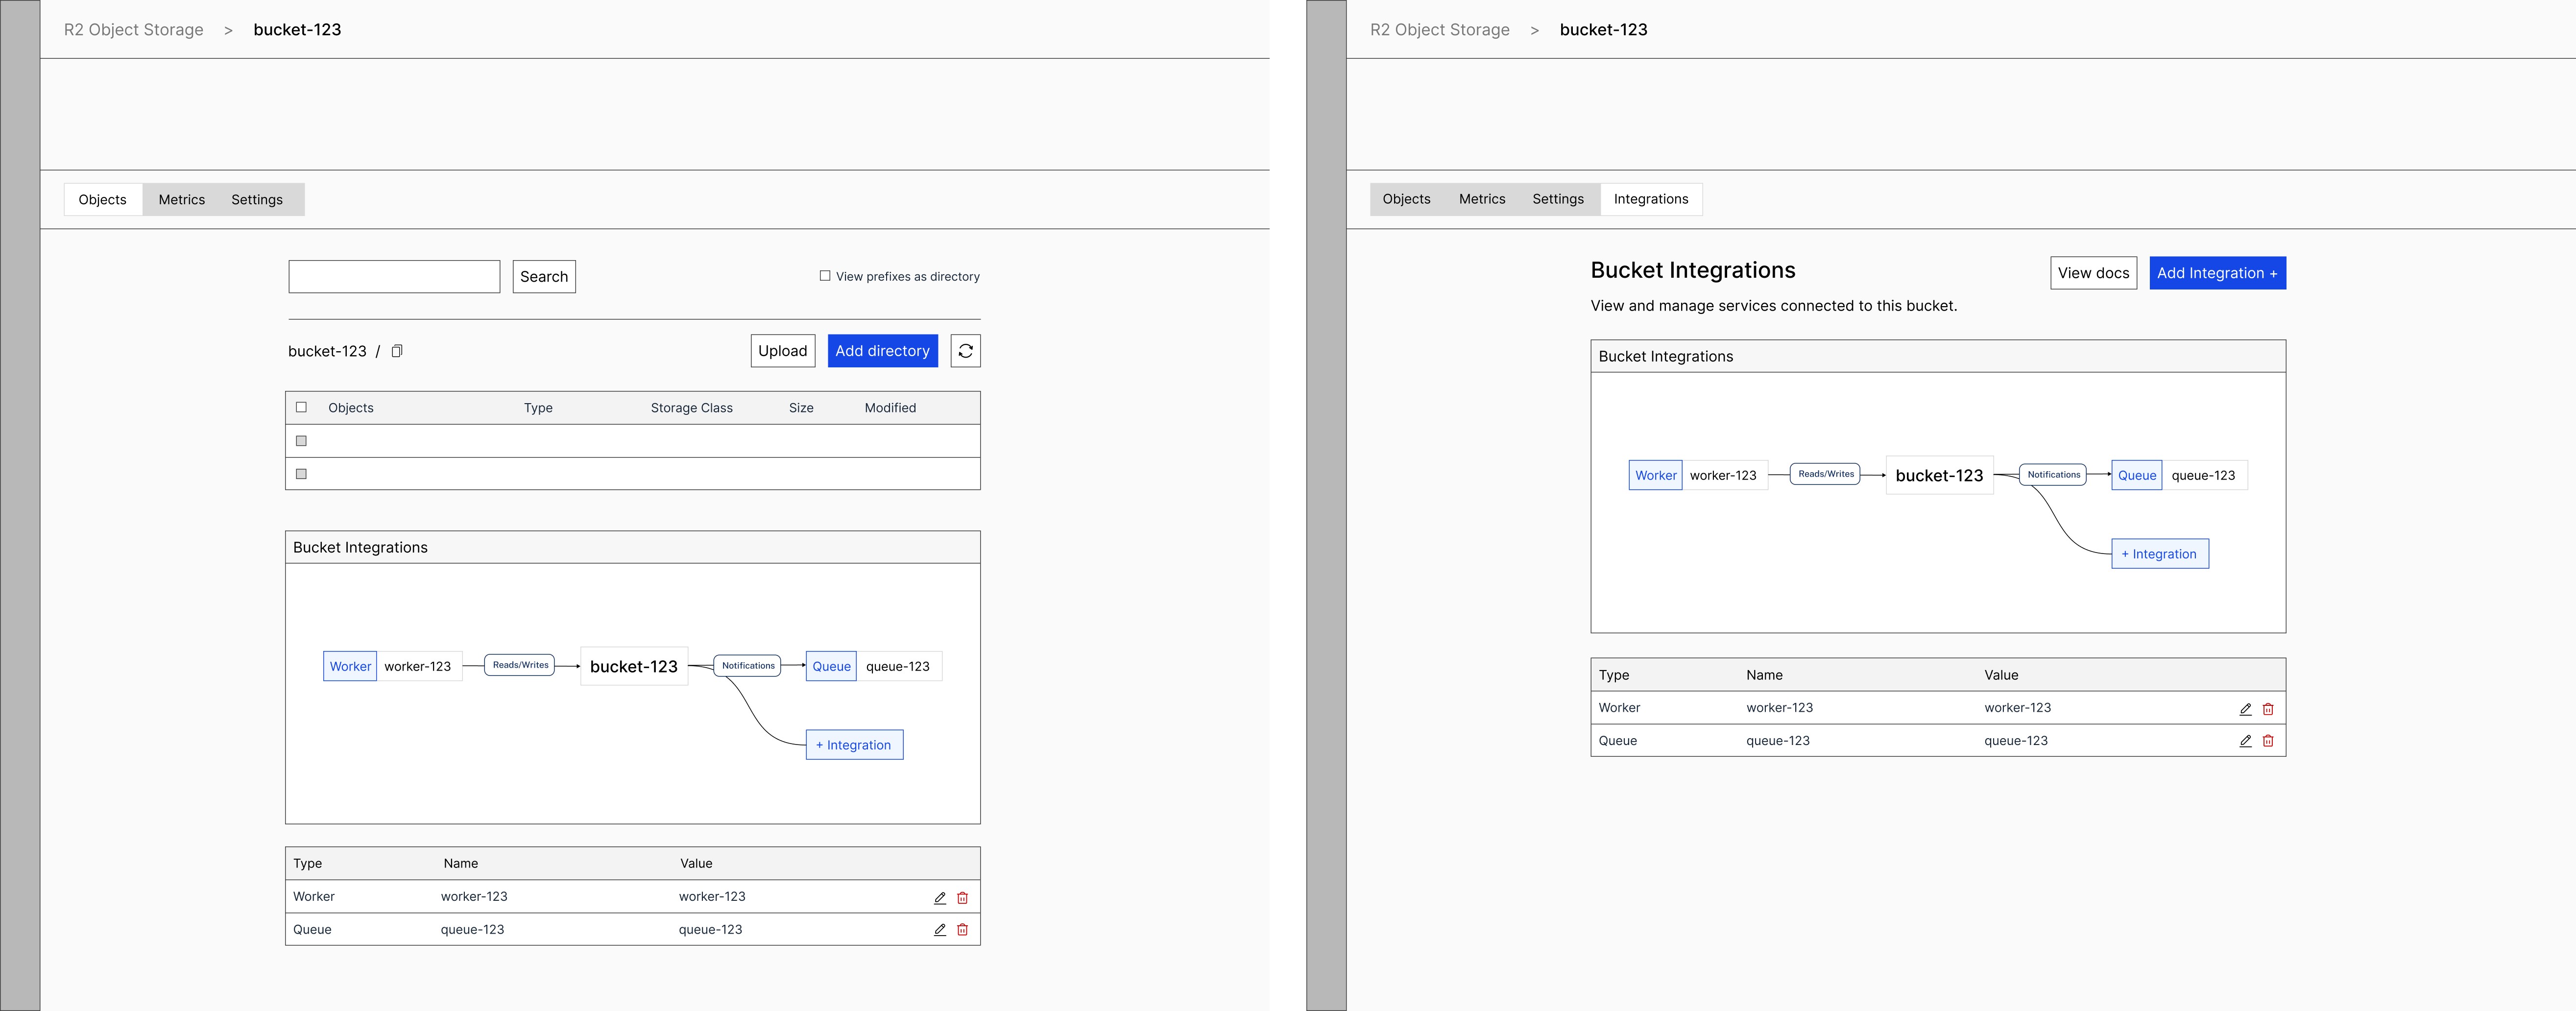Screen dimensions: 2576x1011
Task: Click the View docs button
Action: pos(2093,273)
